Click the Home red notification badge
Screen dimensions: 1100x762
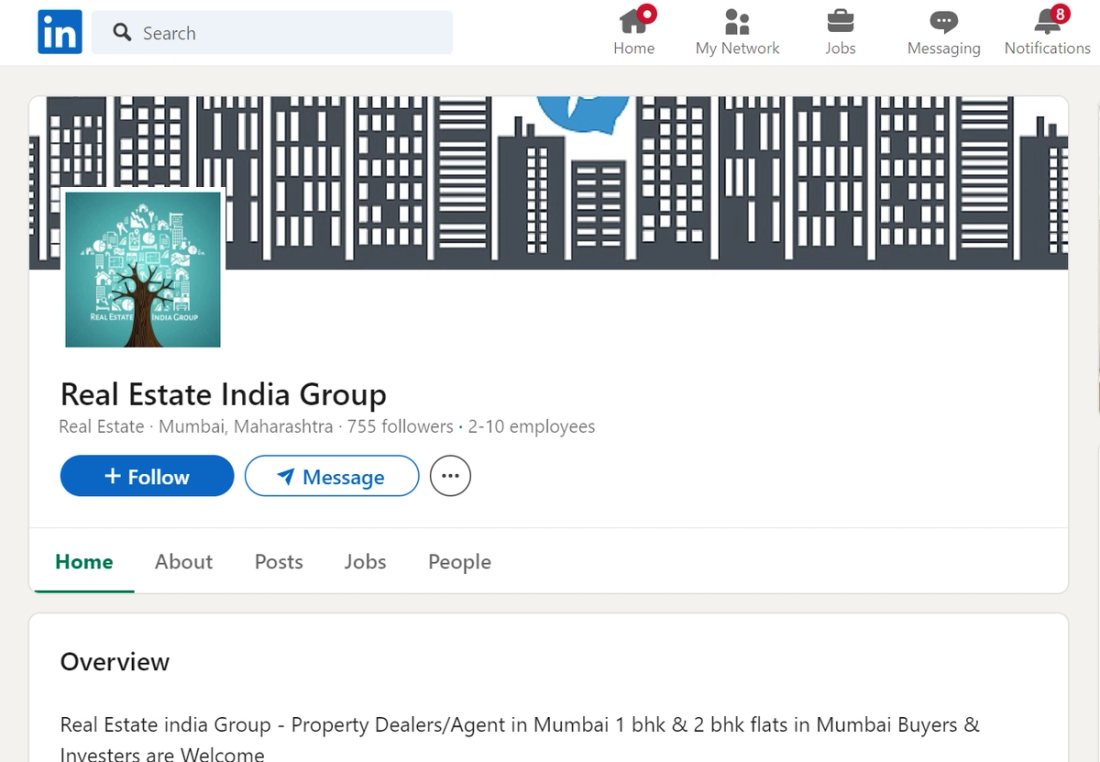(x=647, y=14)
